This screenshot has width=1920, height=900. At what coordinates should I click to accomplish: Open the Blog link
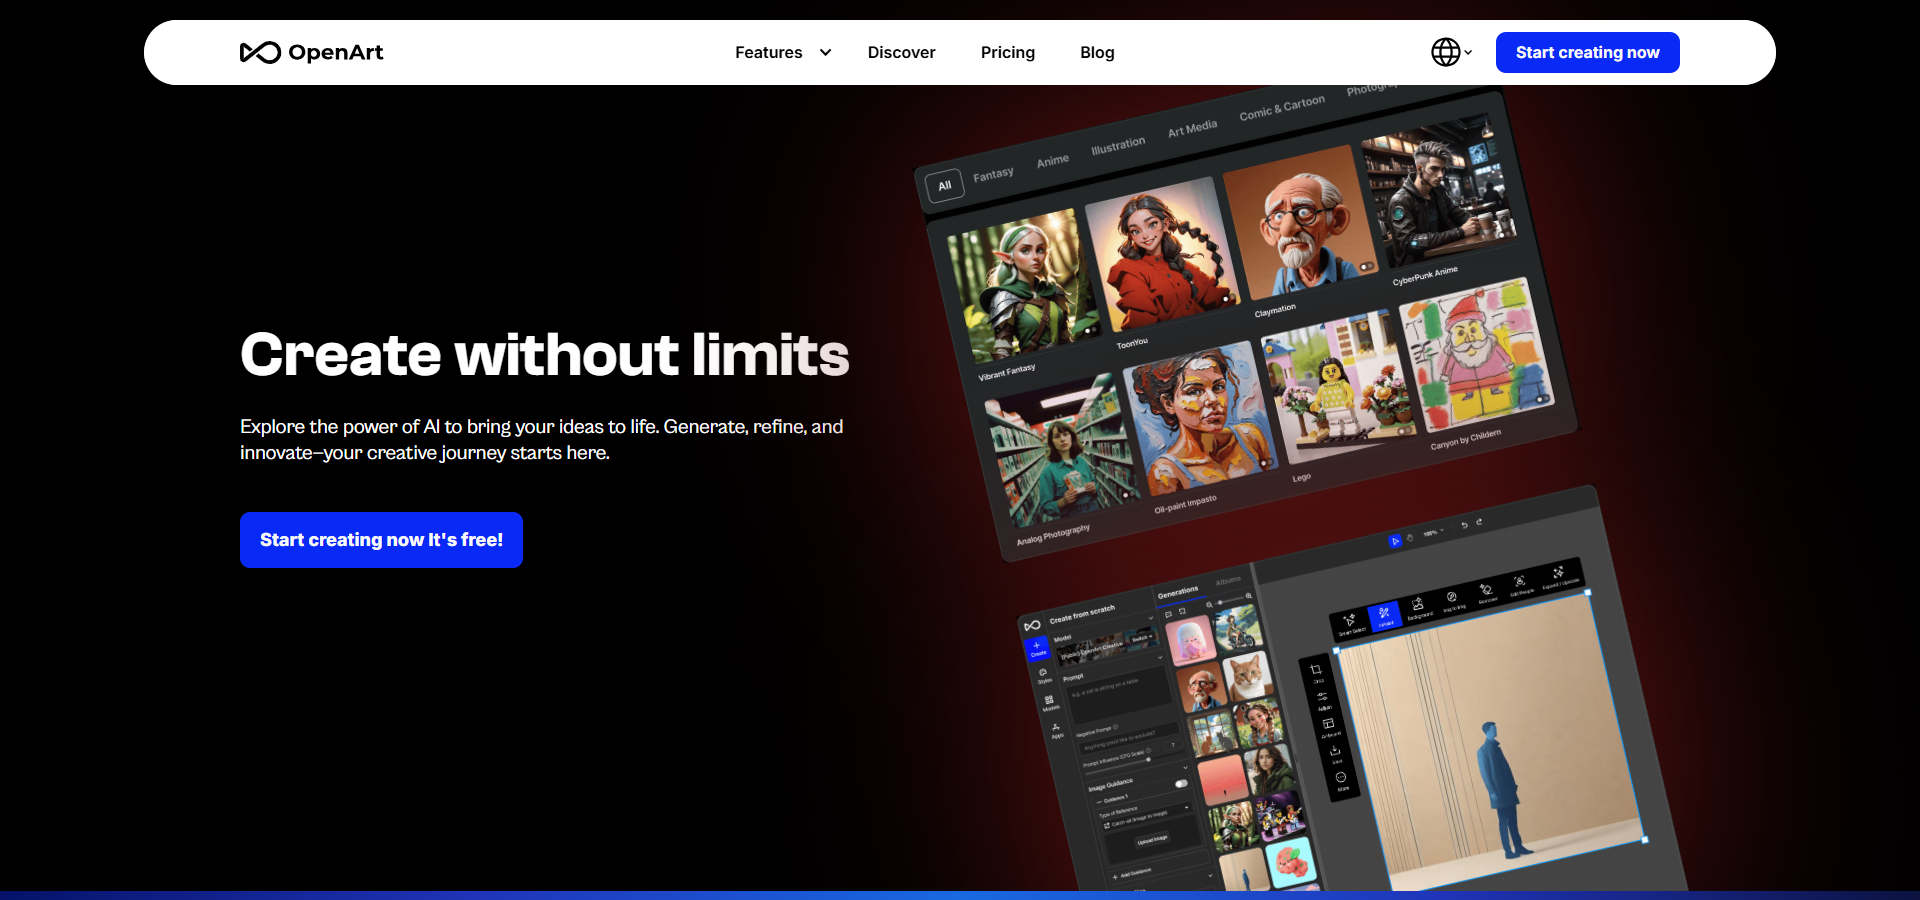point(1097,52)
